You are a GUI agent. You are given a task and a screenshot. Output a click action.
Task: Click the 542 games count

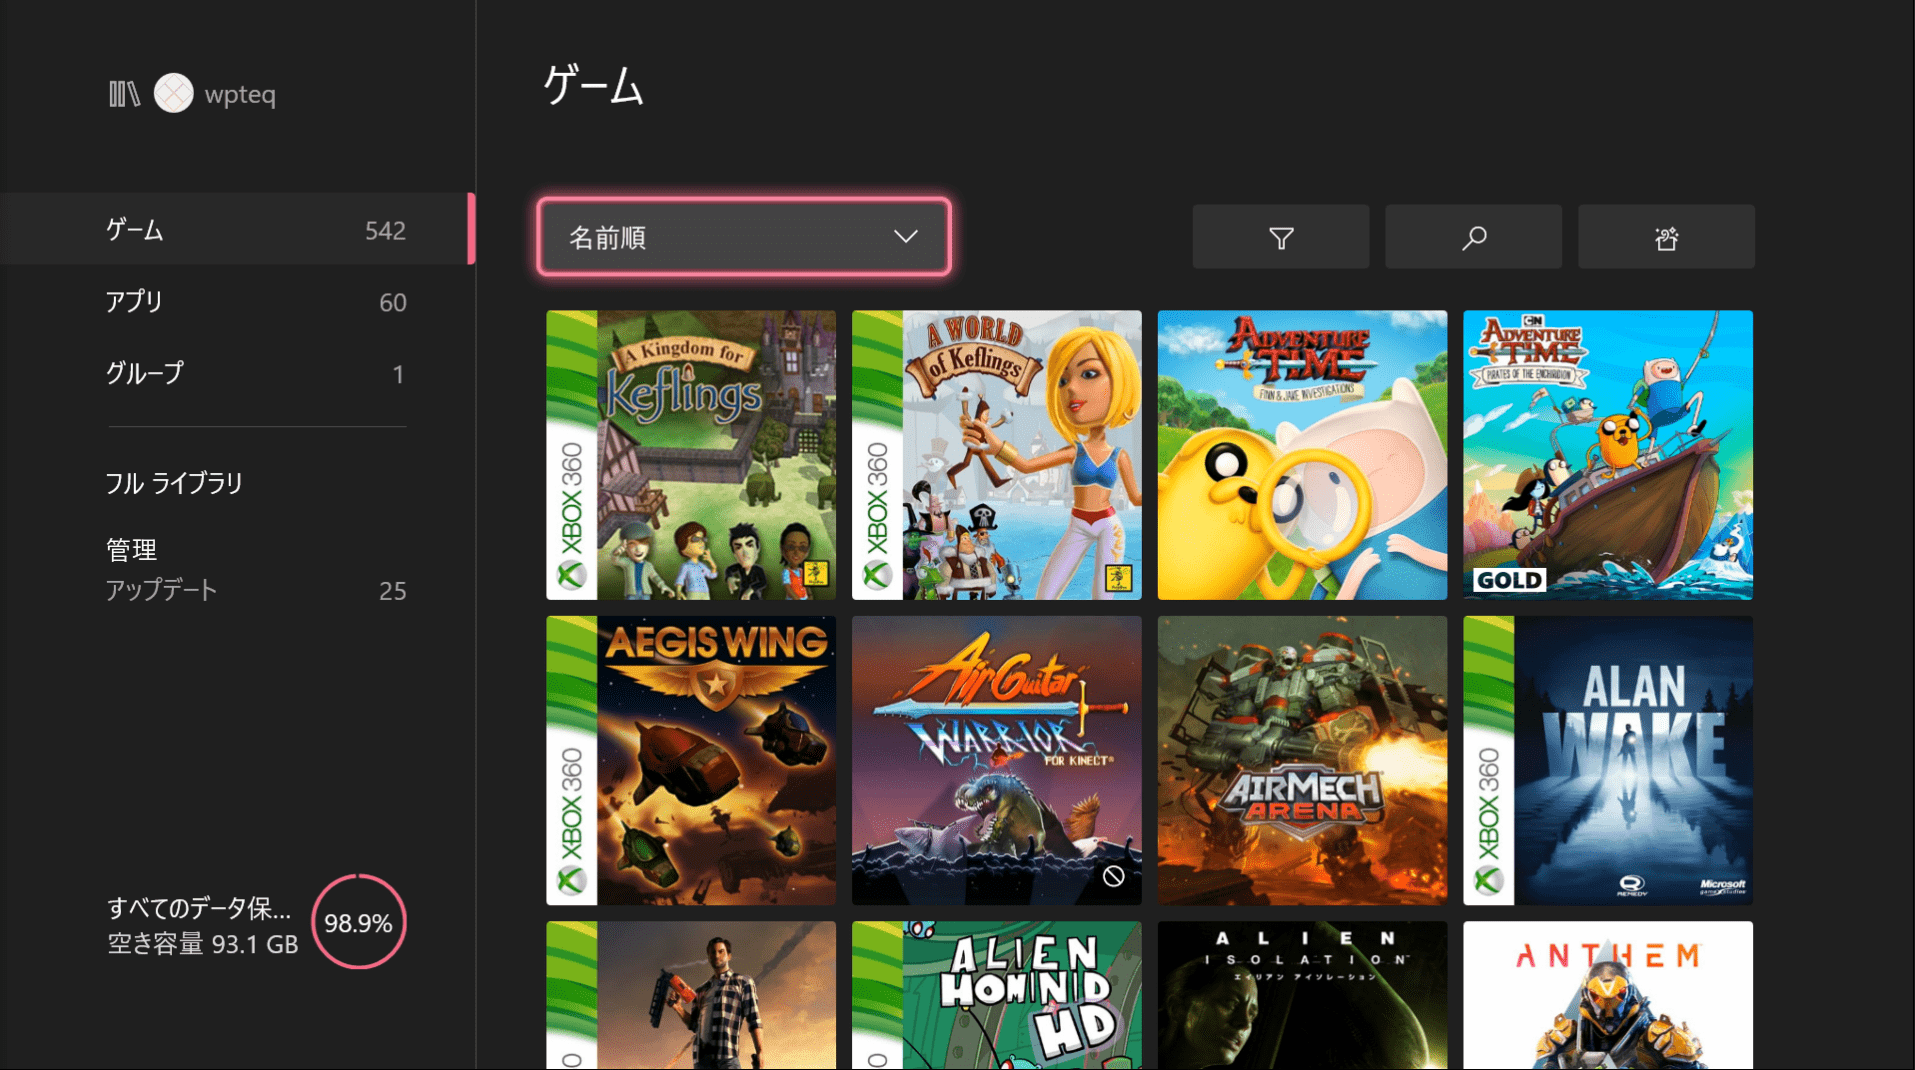click(385, 231)
